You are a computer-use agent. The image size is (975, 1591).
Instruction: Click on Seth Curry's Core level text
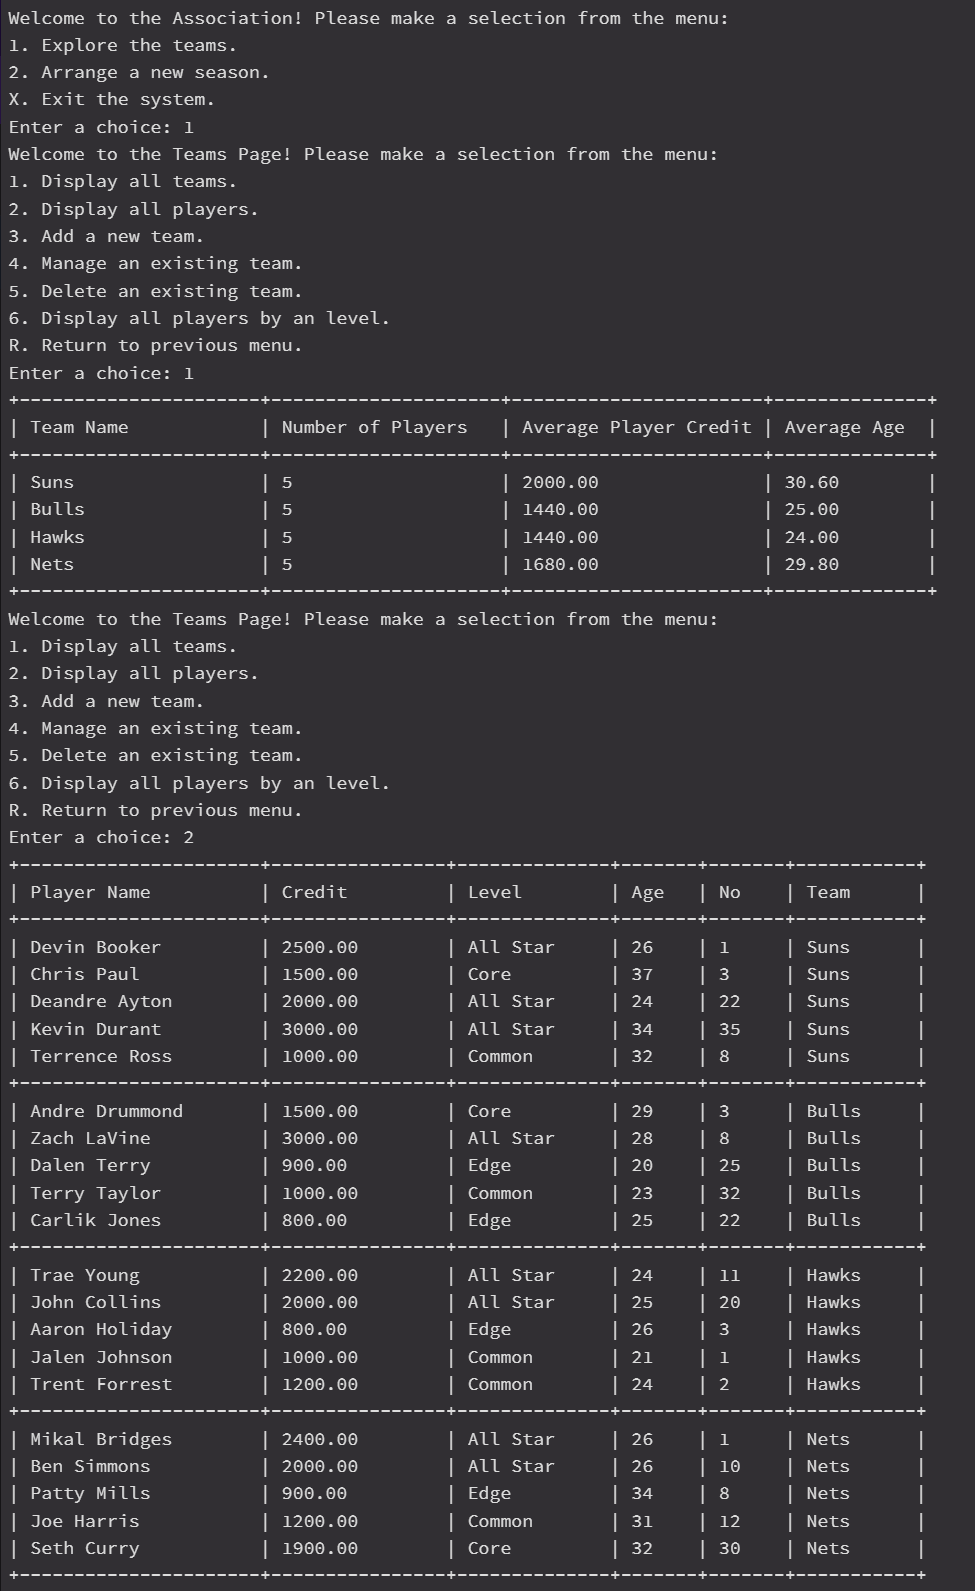coord(490,1548)
